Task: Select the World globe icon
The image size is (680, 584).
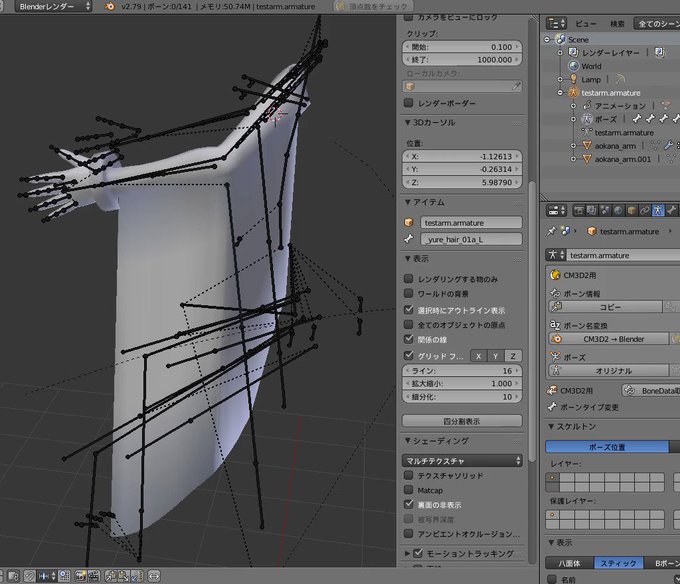Action: (573, 66)
